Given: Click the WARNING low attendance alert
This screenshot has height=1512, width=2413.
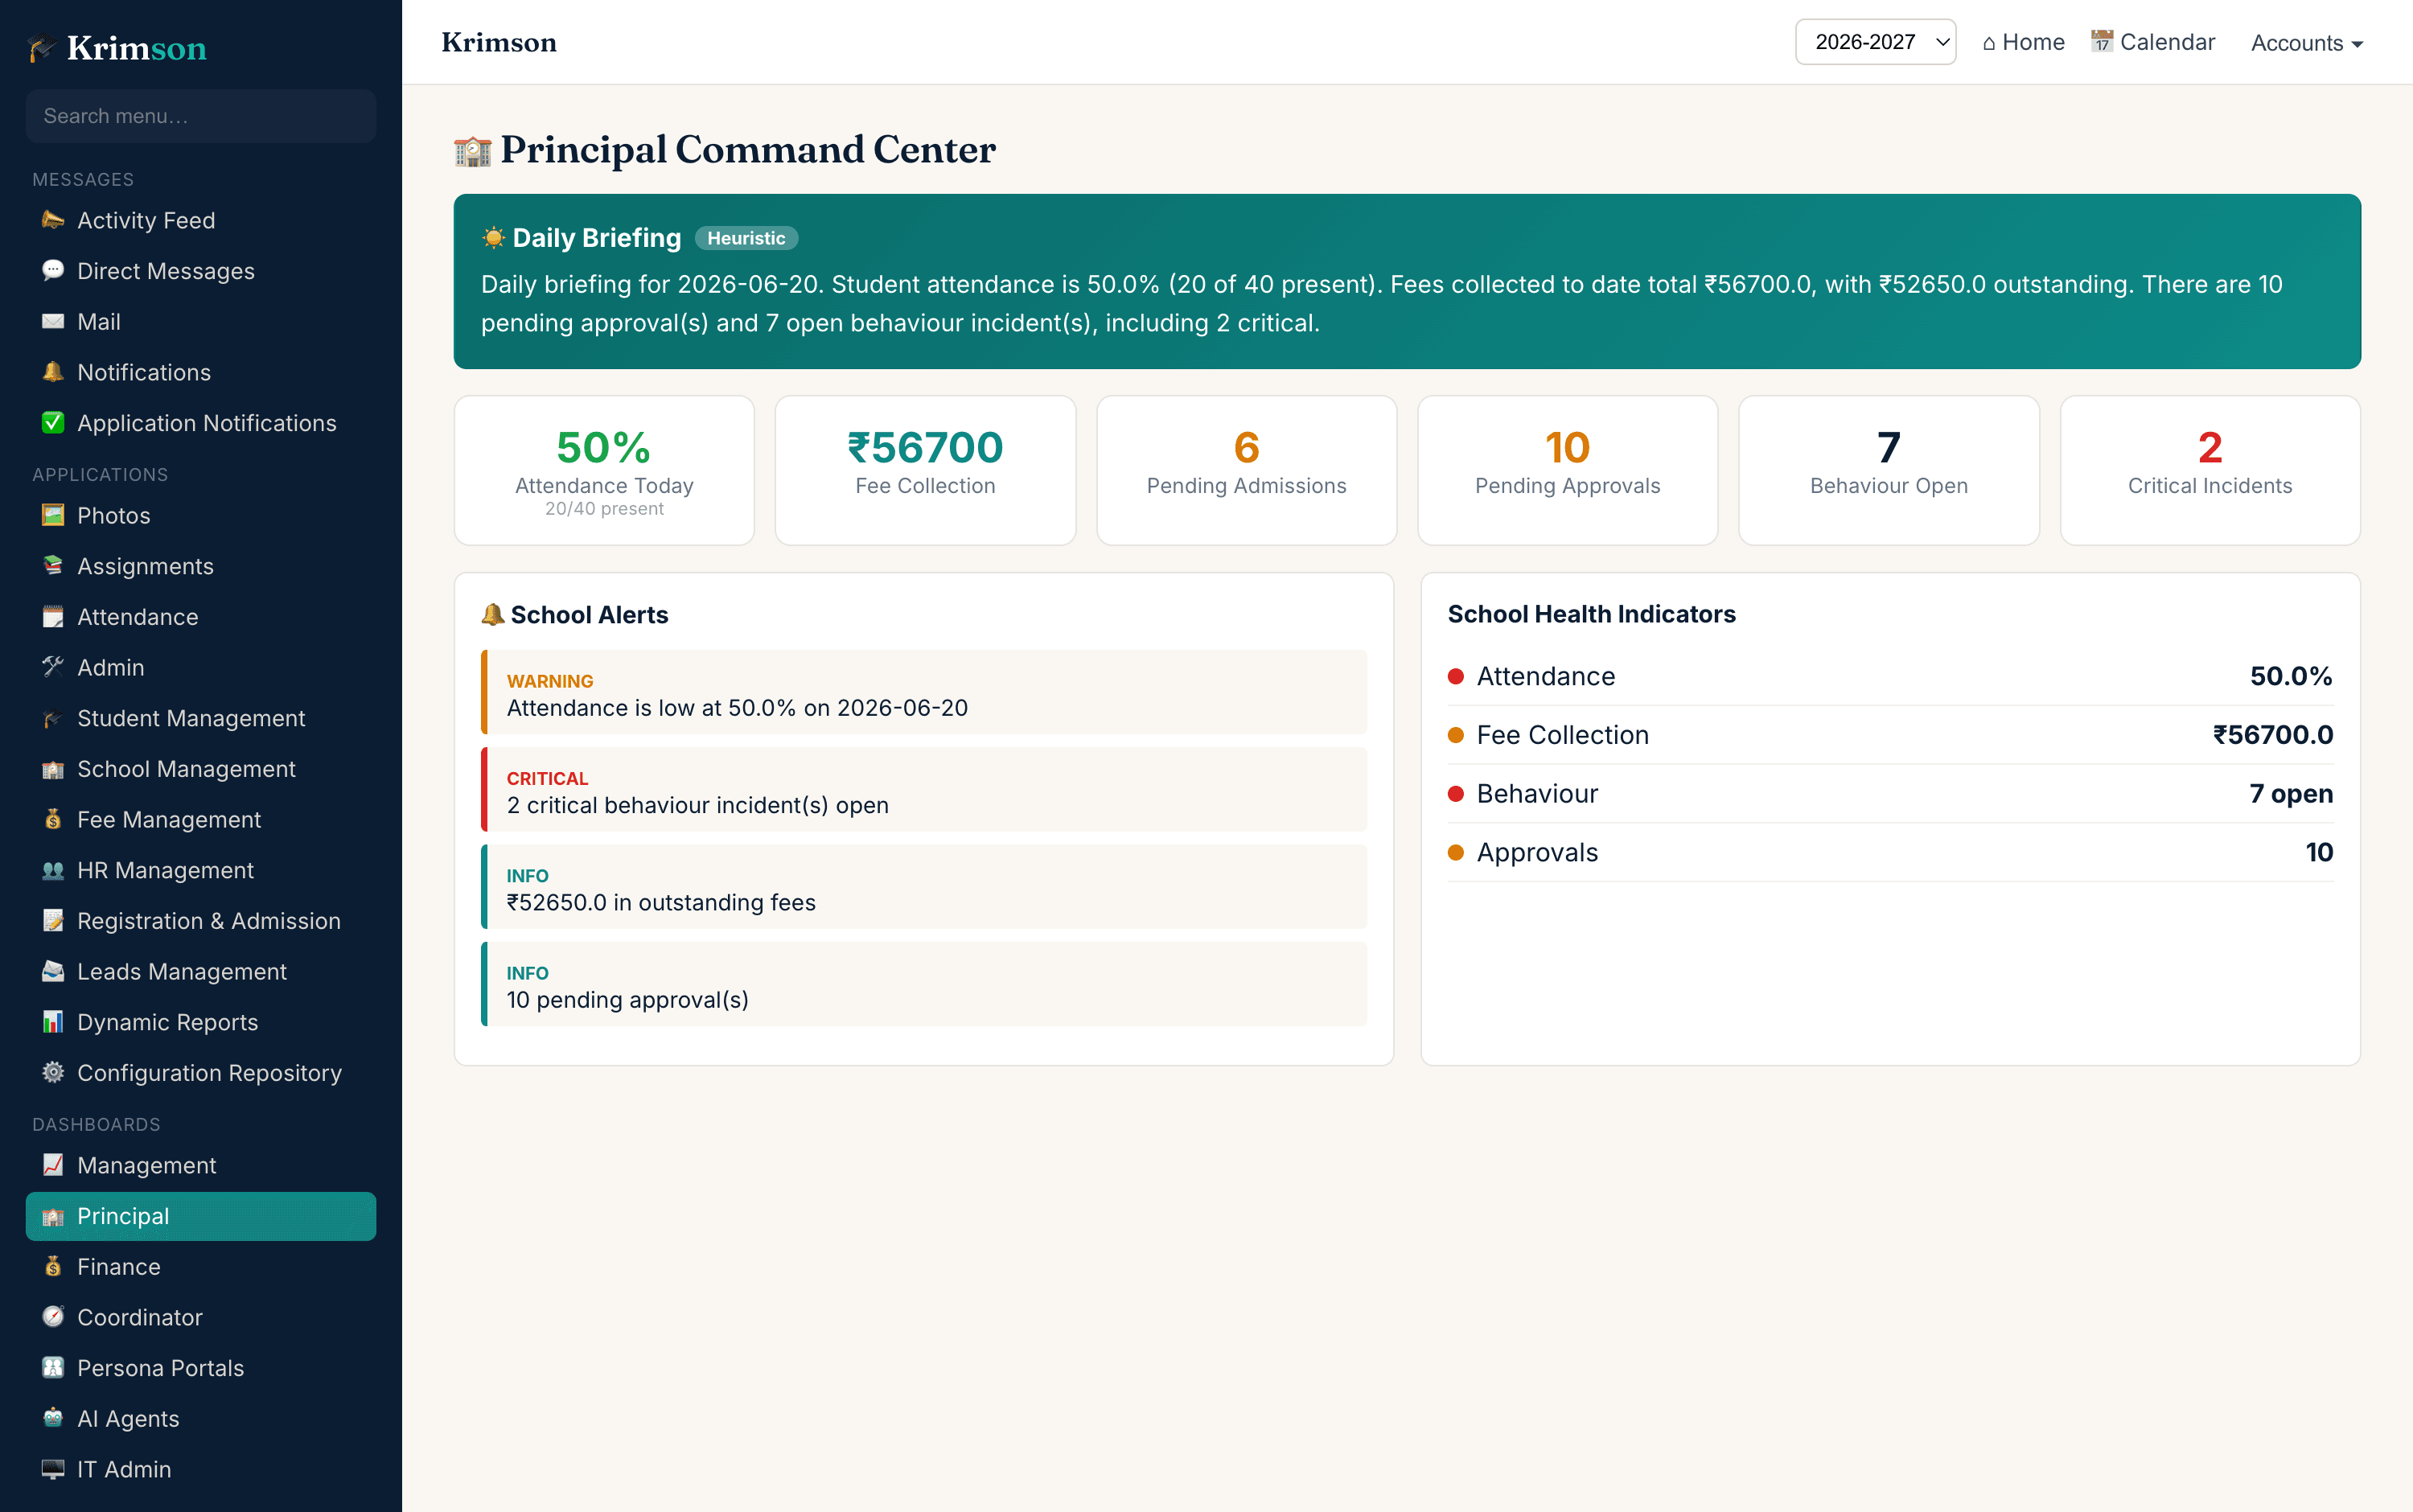Looking at the screenshot, I should [x=924, y=692].
